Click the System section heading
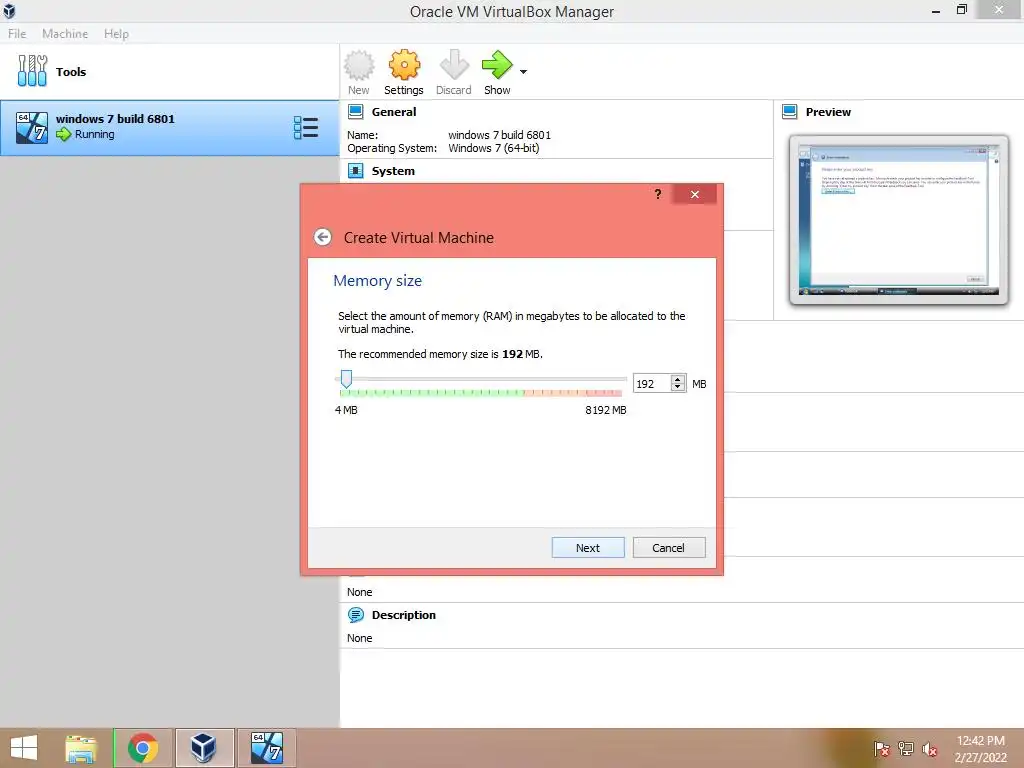This screenshot has width=1024, height=768. coord(393,171)
